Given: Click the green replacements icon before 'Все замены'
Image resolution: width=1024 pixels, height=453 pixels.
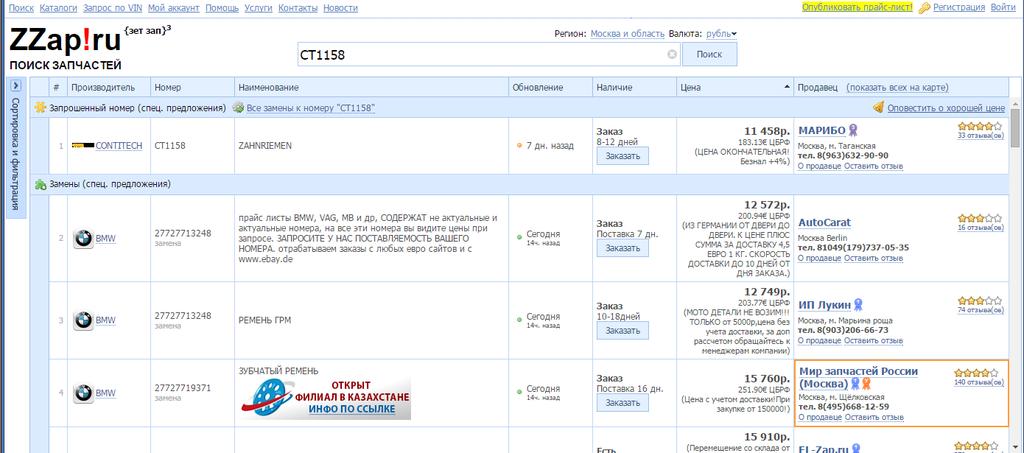Looking at the screenshot, I should (238, 107).
